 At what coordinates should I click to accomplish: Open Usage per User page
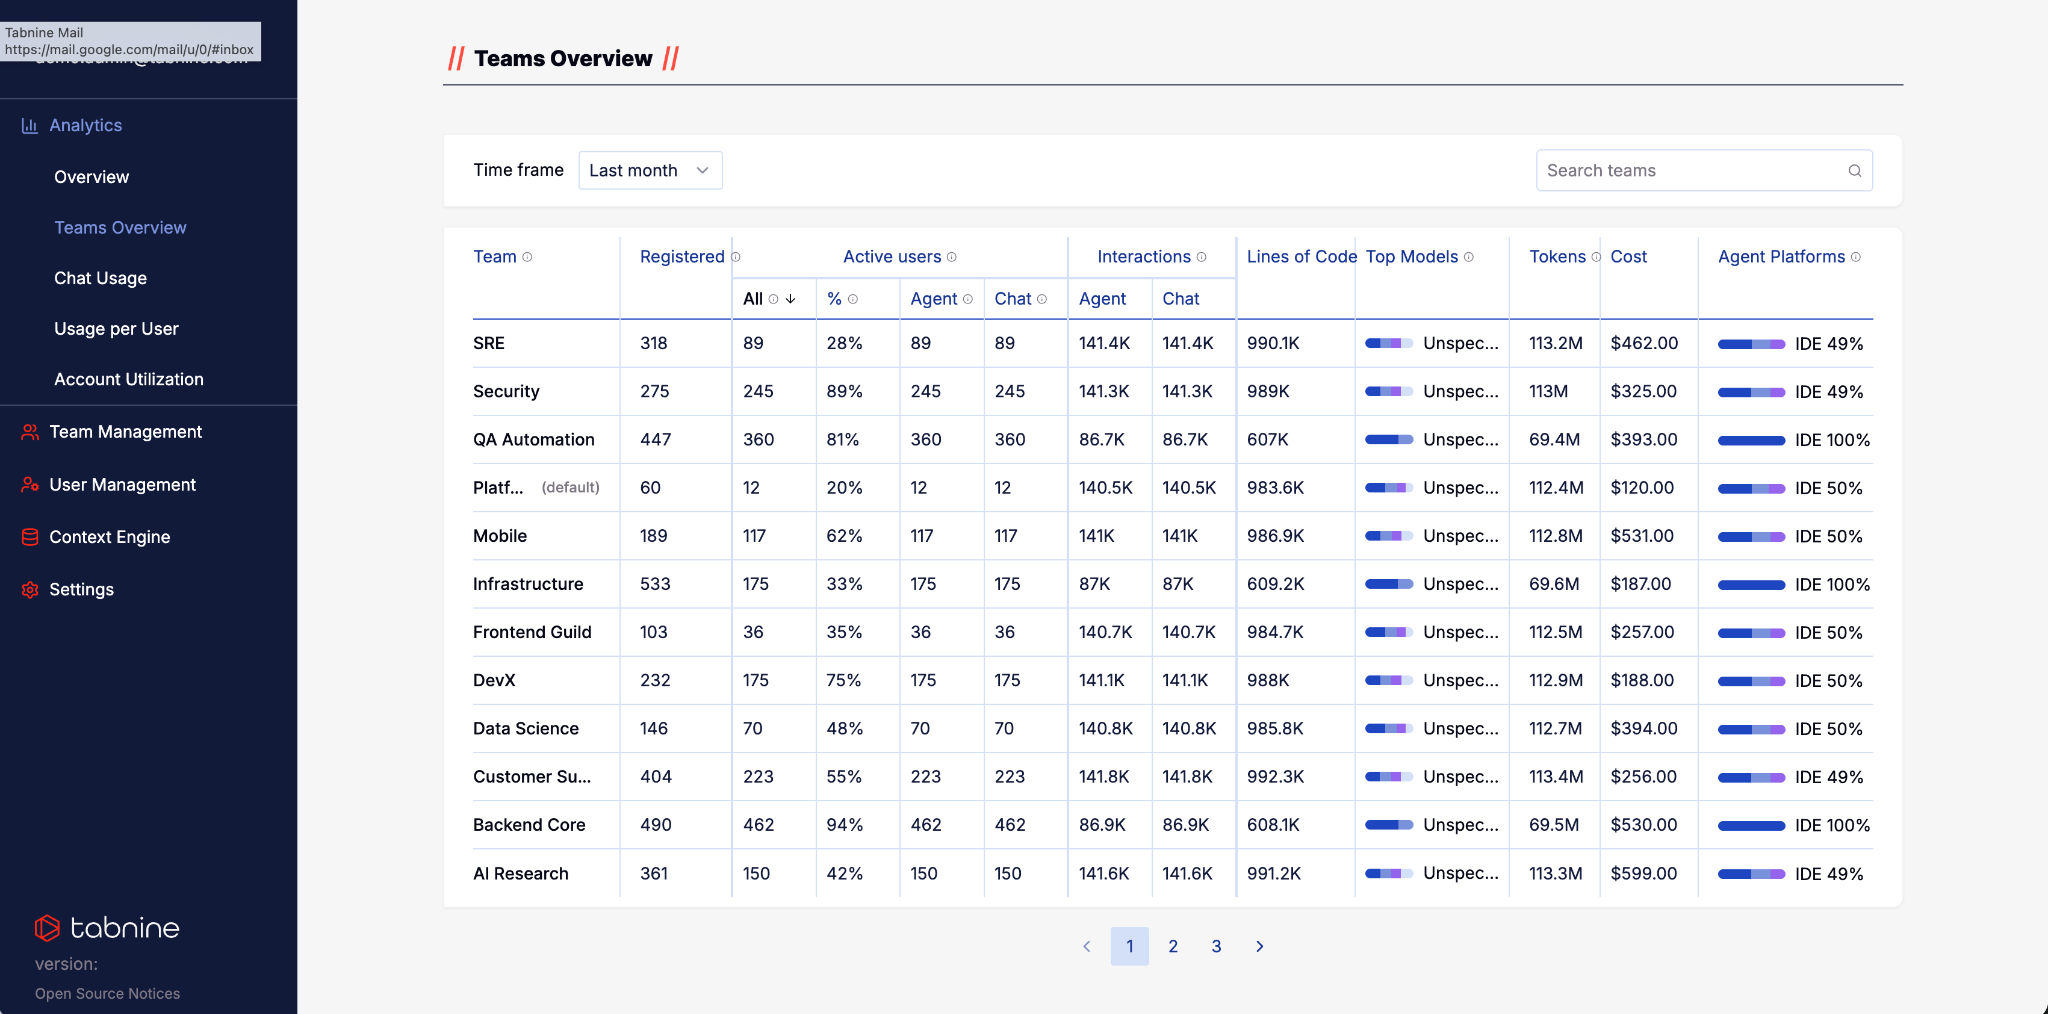(117, 329)
